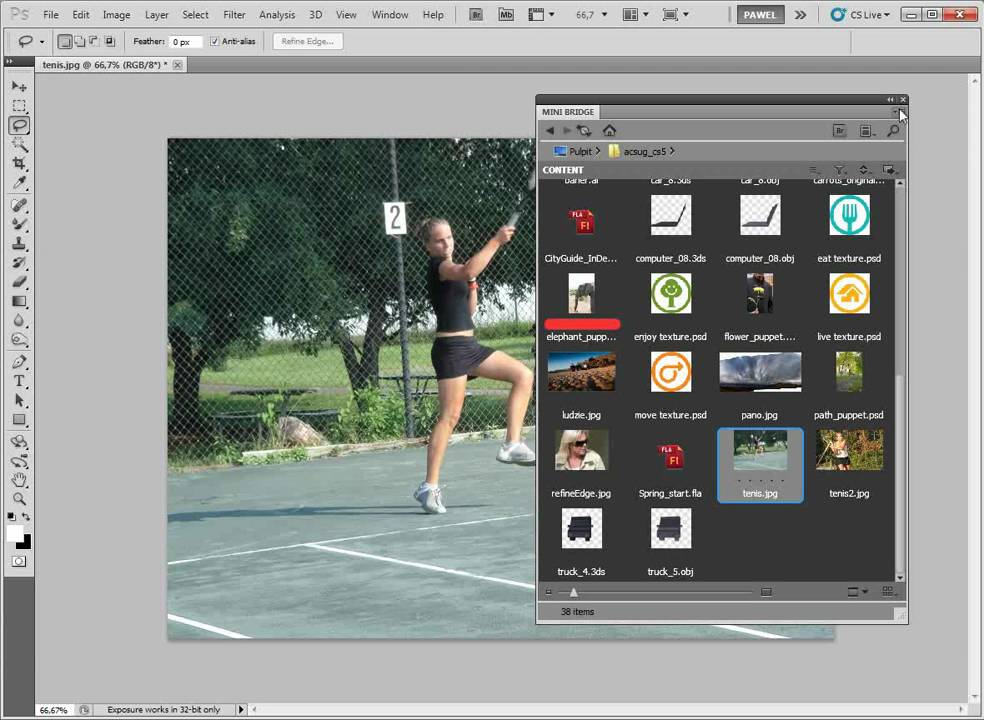Select the History Brush tool
Viewport: 984px width, 720px height.
19,262
